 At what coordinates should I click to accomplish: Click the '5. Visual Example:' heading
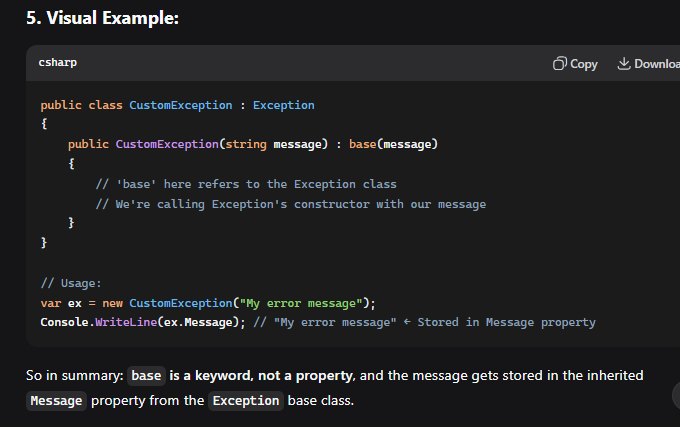pyautogui.click(x=102, y=17)
